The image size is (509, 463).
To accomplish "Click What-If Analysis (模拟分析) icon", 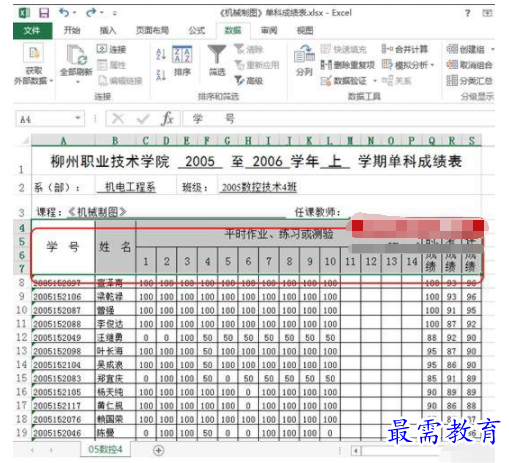I will pos(387,64).
